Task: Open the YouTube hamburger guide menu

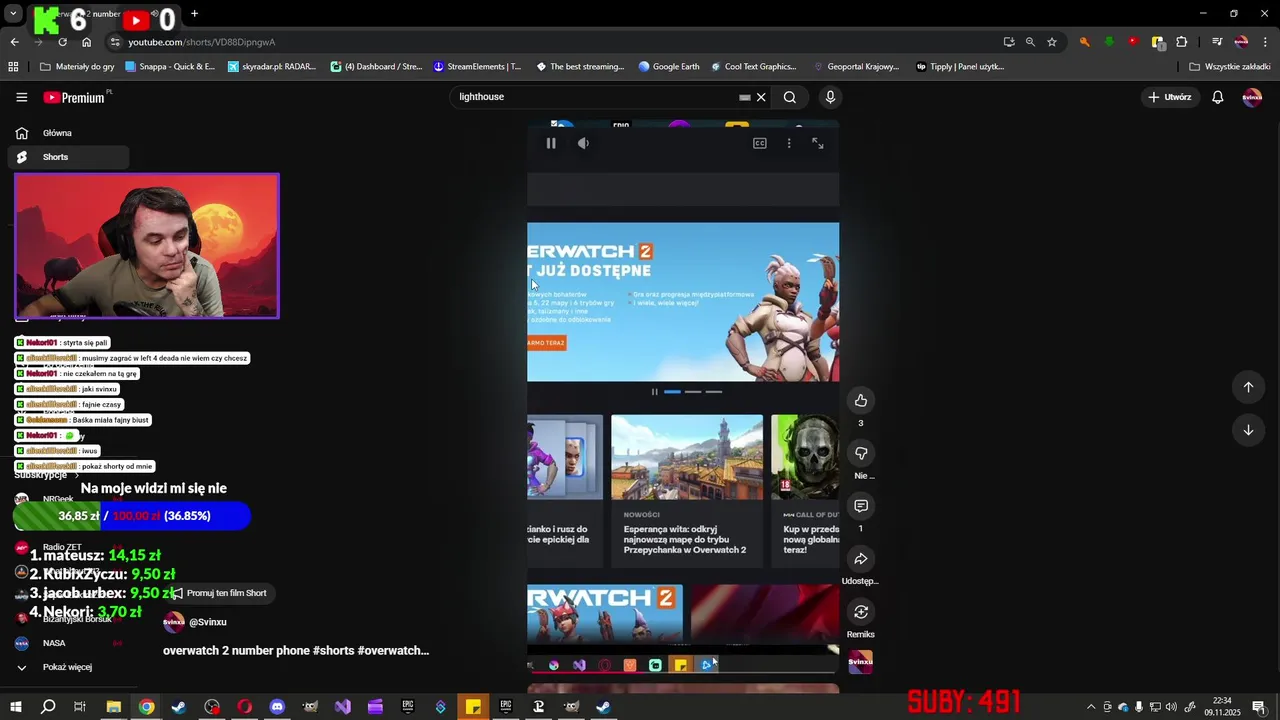Action: (x=21, y=97)
